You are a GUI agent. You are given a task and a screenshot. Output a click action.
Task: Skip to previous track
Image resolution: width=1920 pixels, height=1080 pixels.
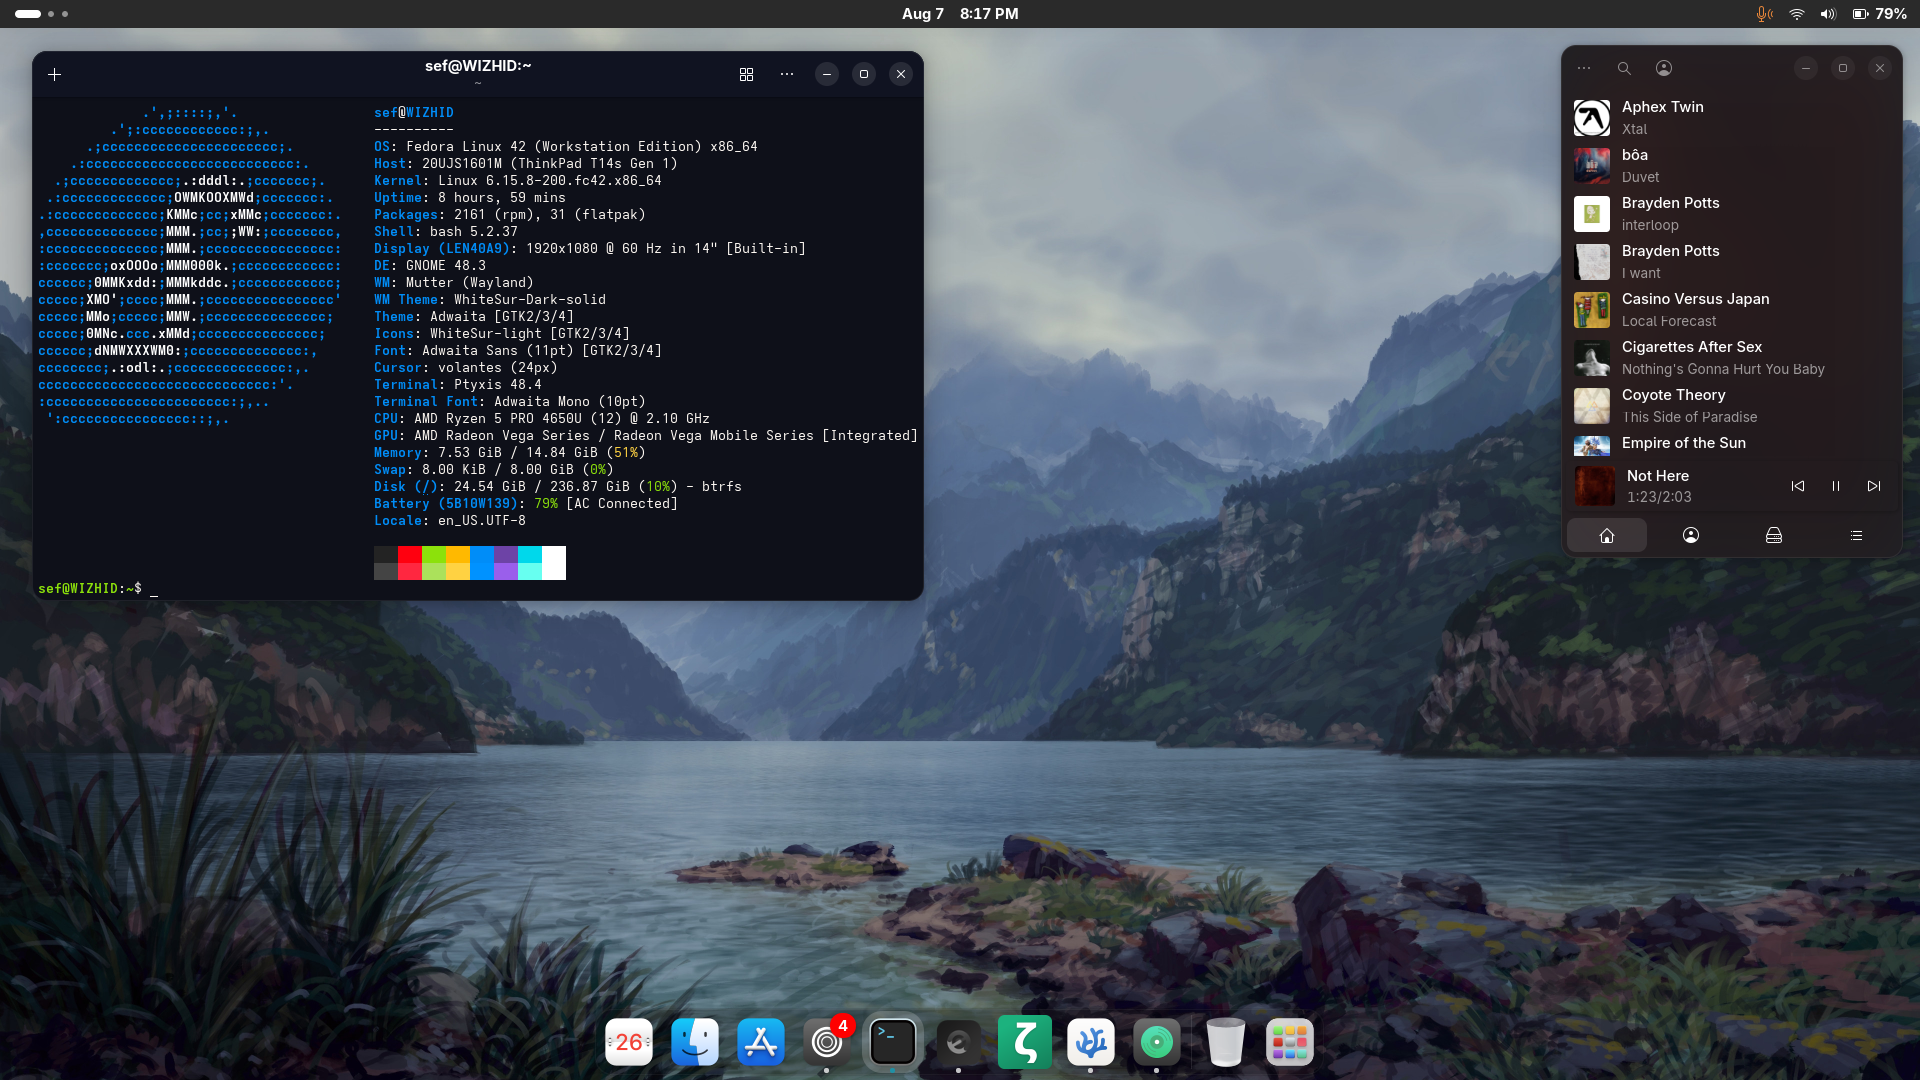[1798, 486]
